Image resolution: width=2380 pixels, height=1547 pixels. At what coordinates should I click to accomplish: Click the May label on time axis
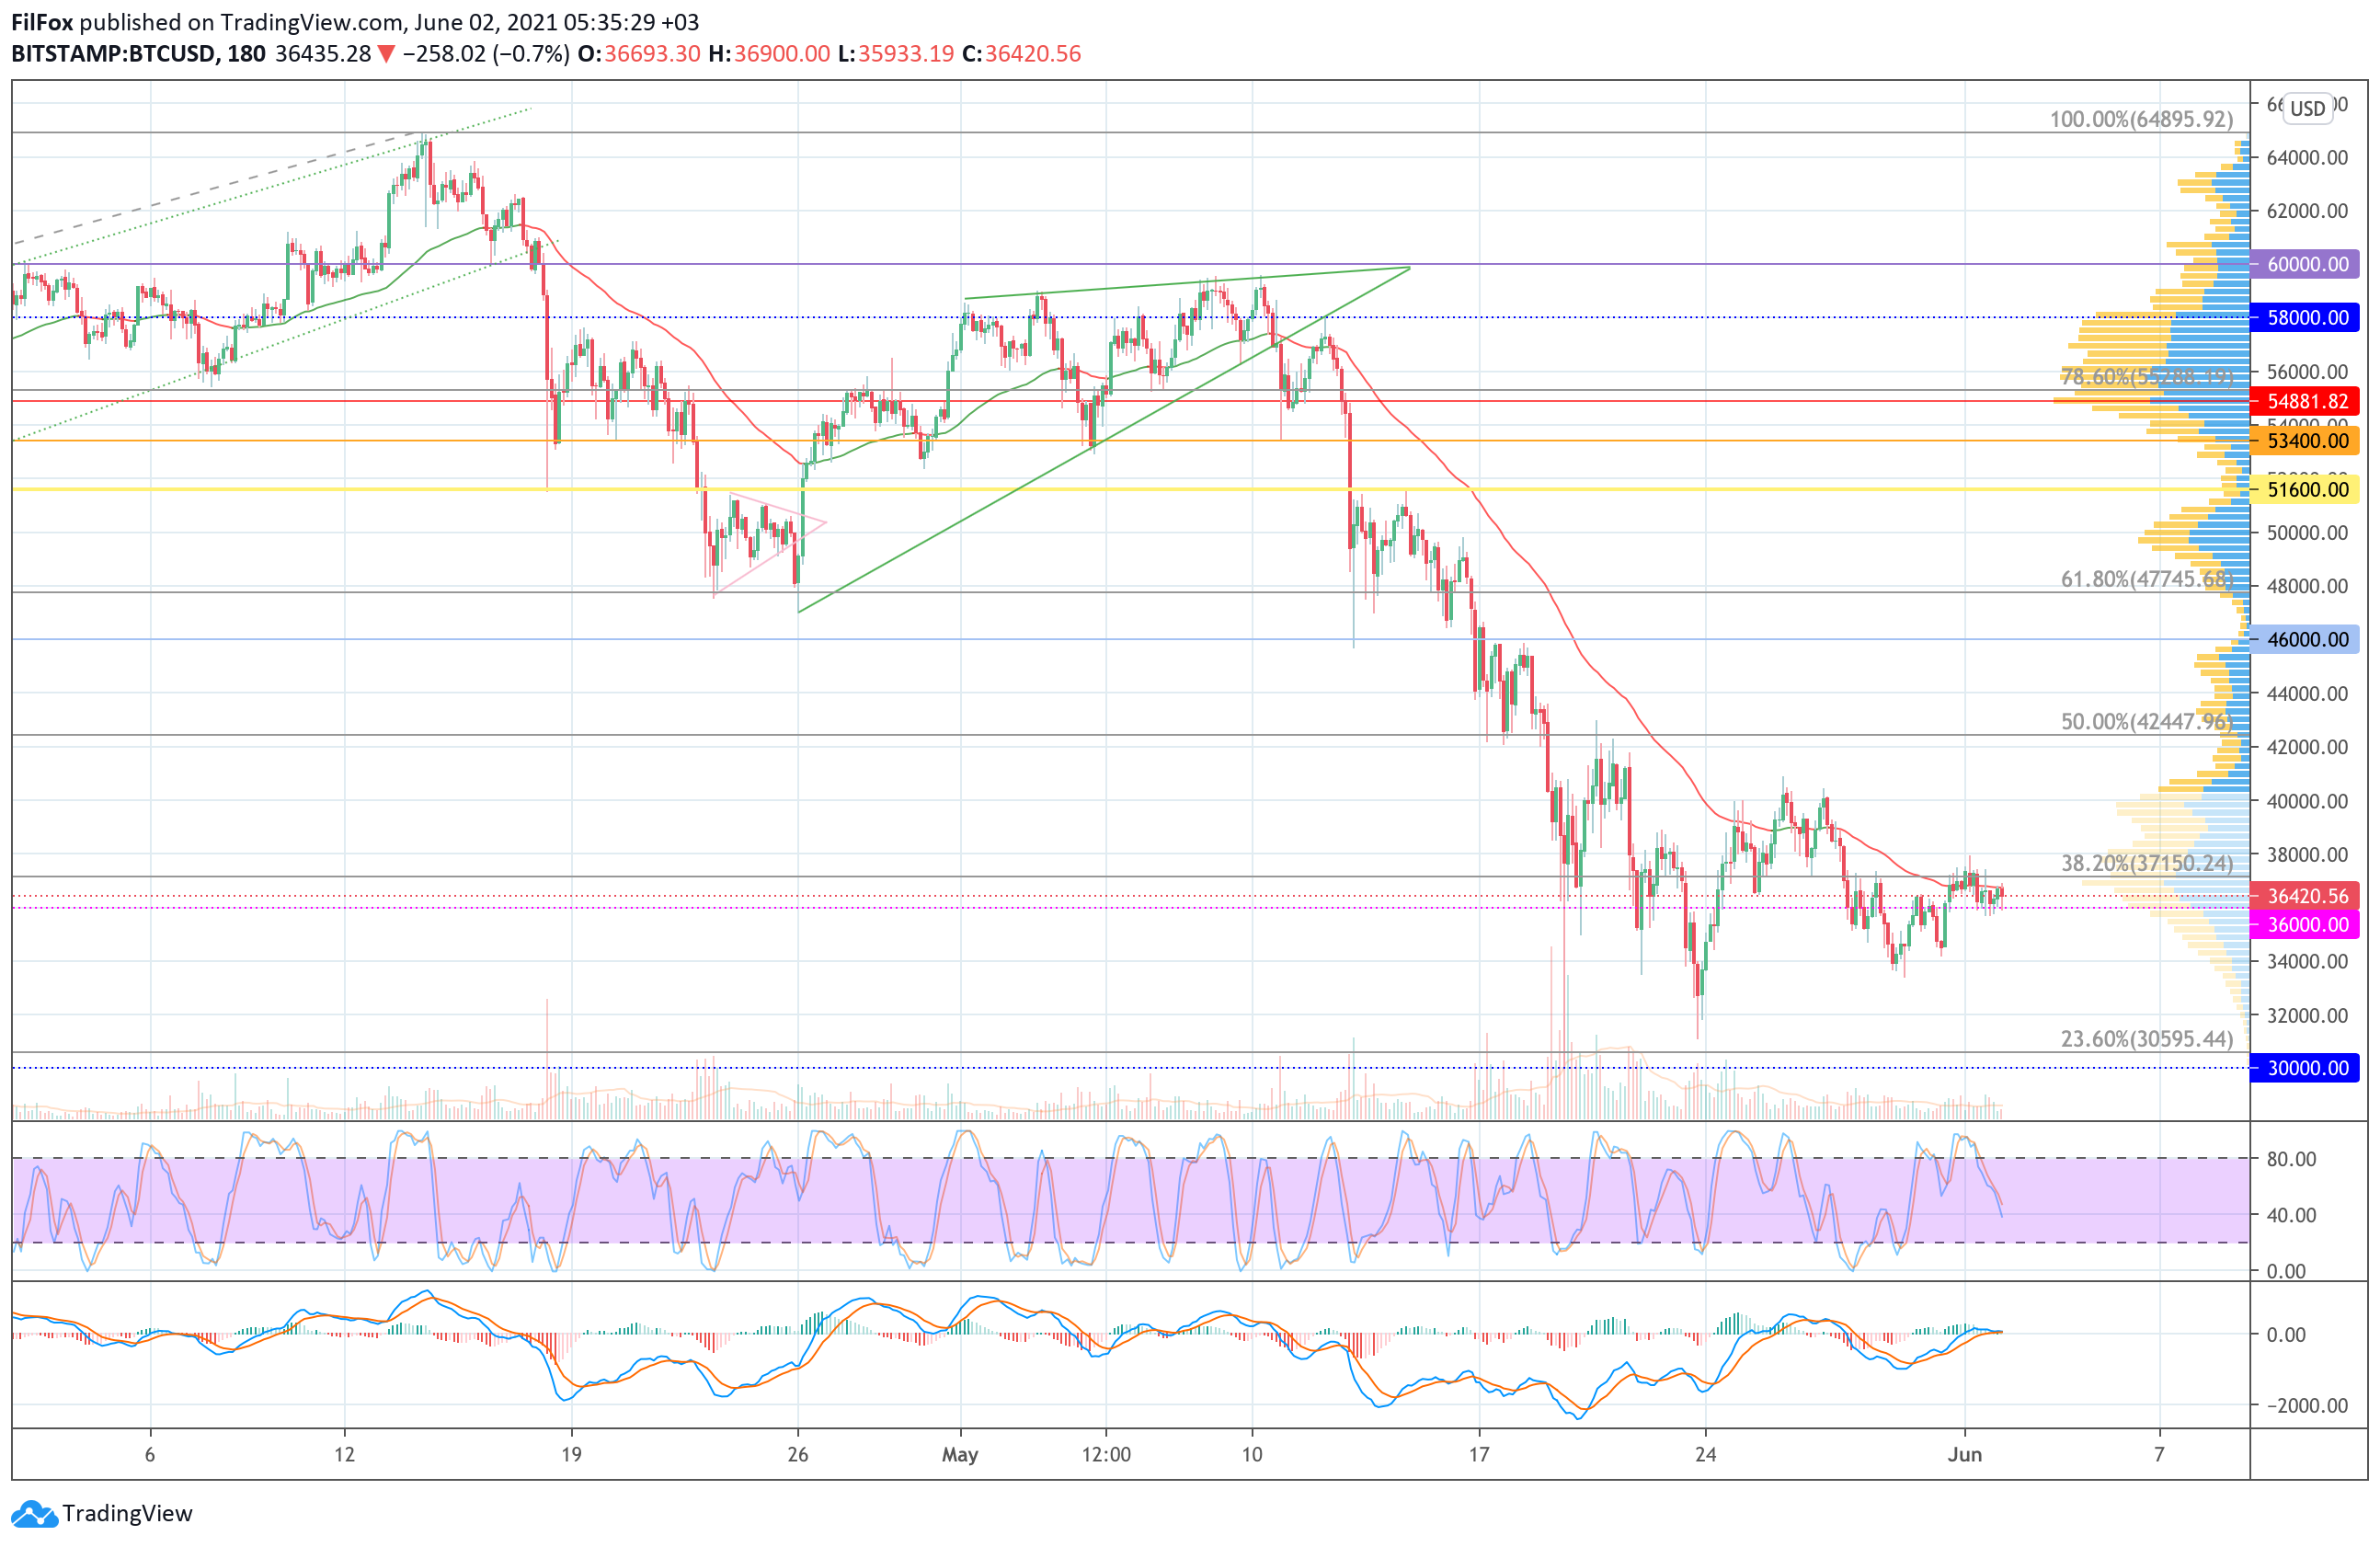click(x=959, y=1454)
